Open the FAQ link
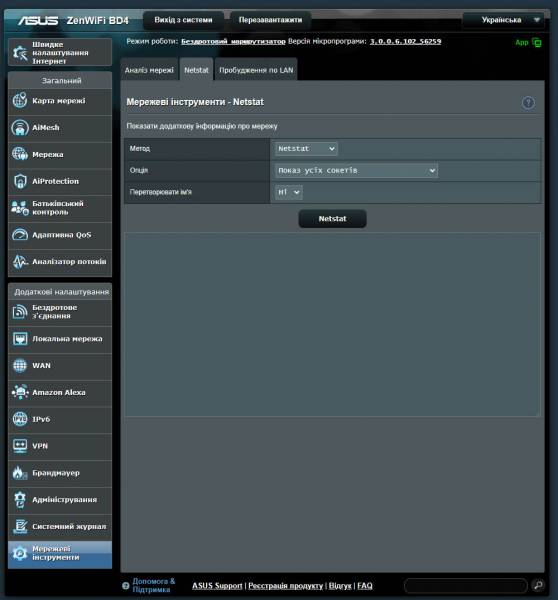Image resolution: width=558 pixels, height=600 pixels. (365, 586)
